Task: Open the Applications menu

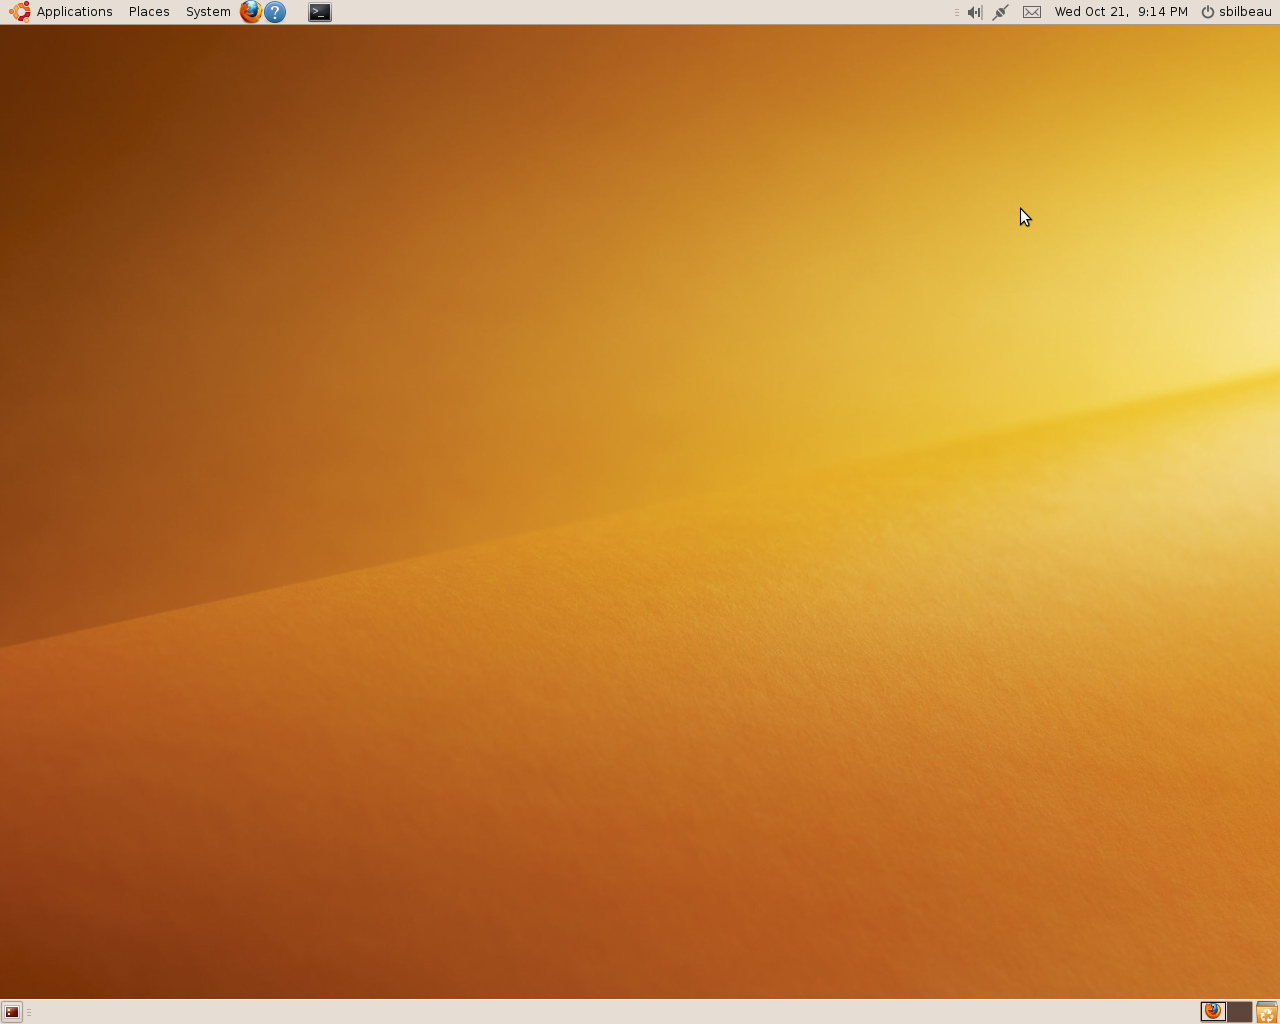Action: [74, 12]
